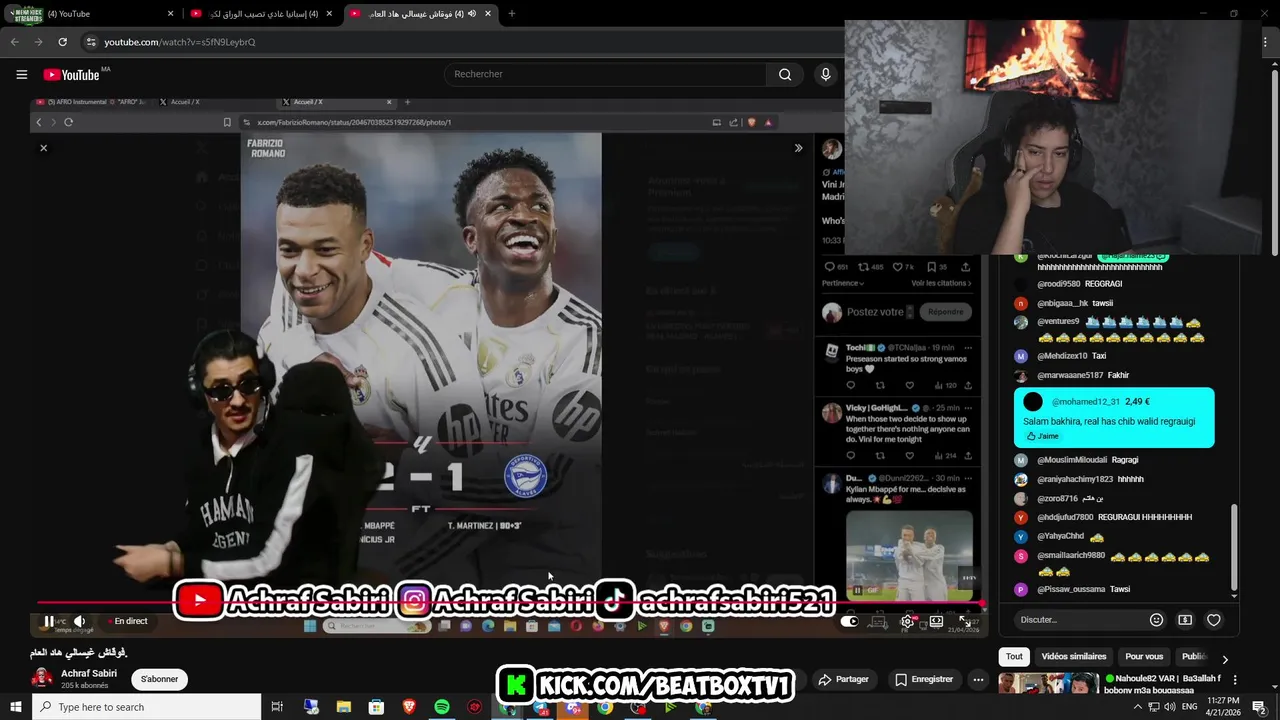Send a heart reaction in chat
This screenshot has width=1280, height=720.
(x=1214, y=620)
